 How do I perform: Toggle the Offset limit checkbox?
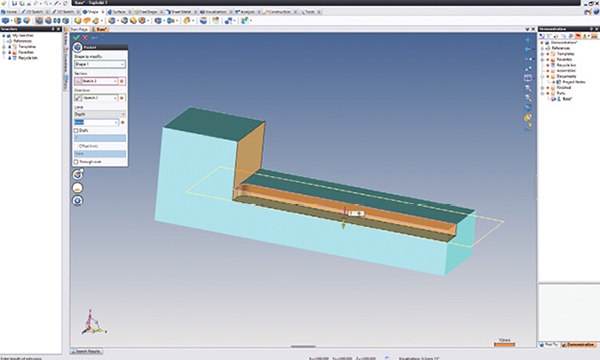(x=76, y=146)
